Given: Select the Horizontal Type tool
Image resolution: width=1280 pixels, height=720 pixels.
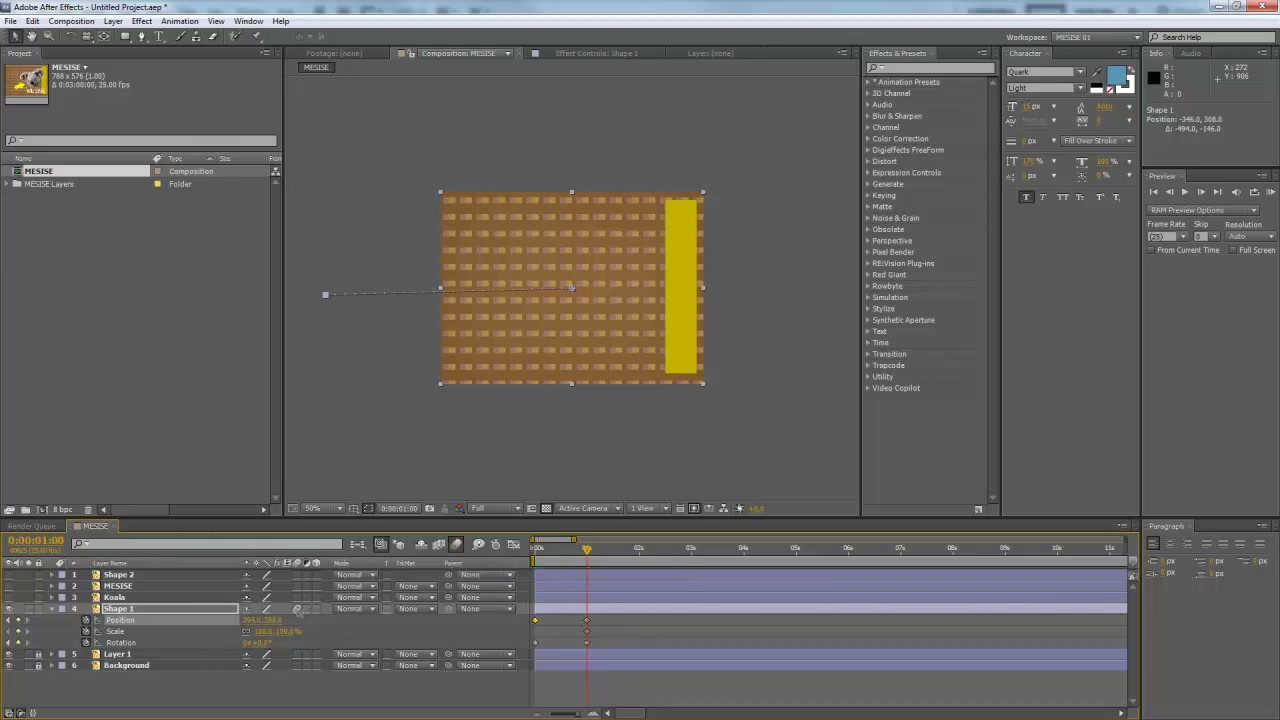Looking at the screenshot, I should tap(158, 36).
